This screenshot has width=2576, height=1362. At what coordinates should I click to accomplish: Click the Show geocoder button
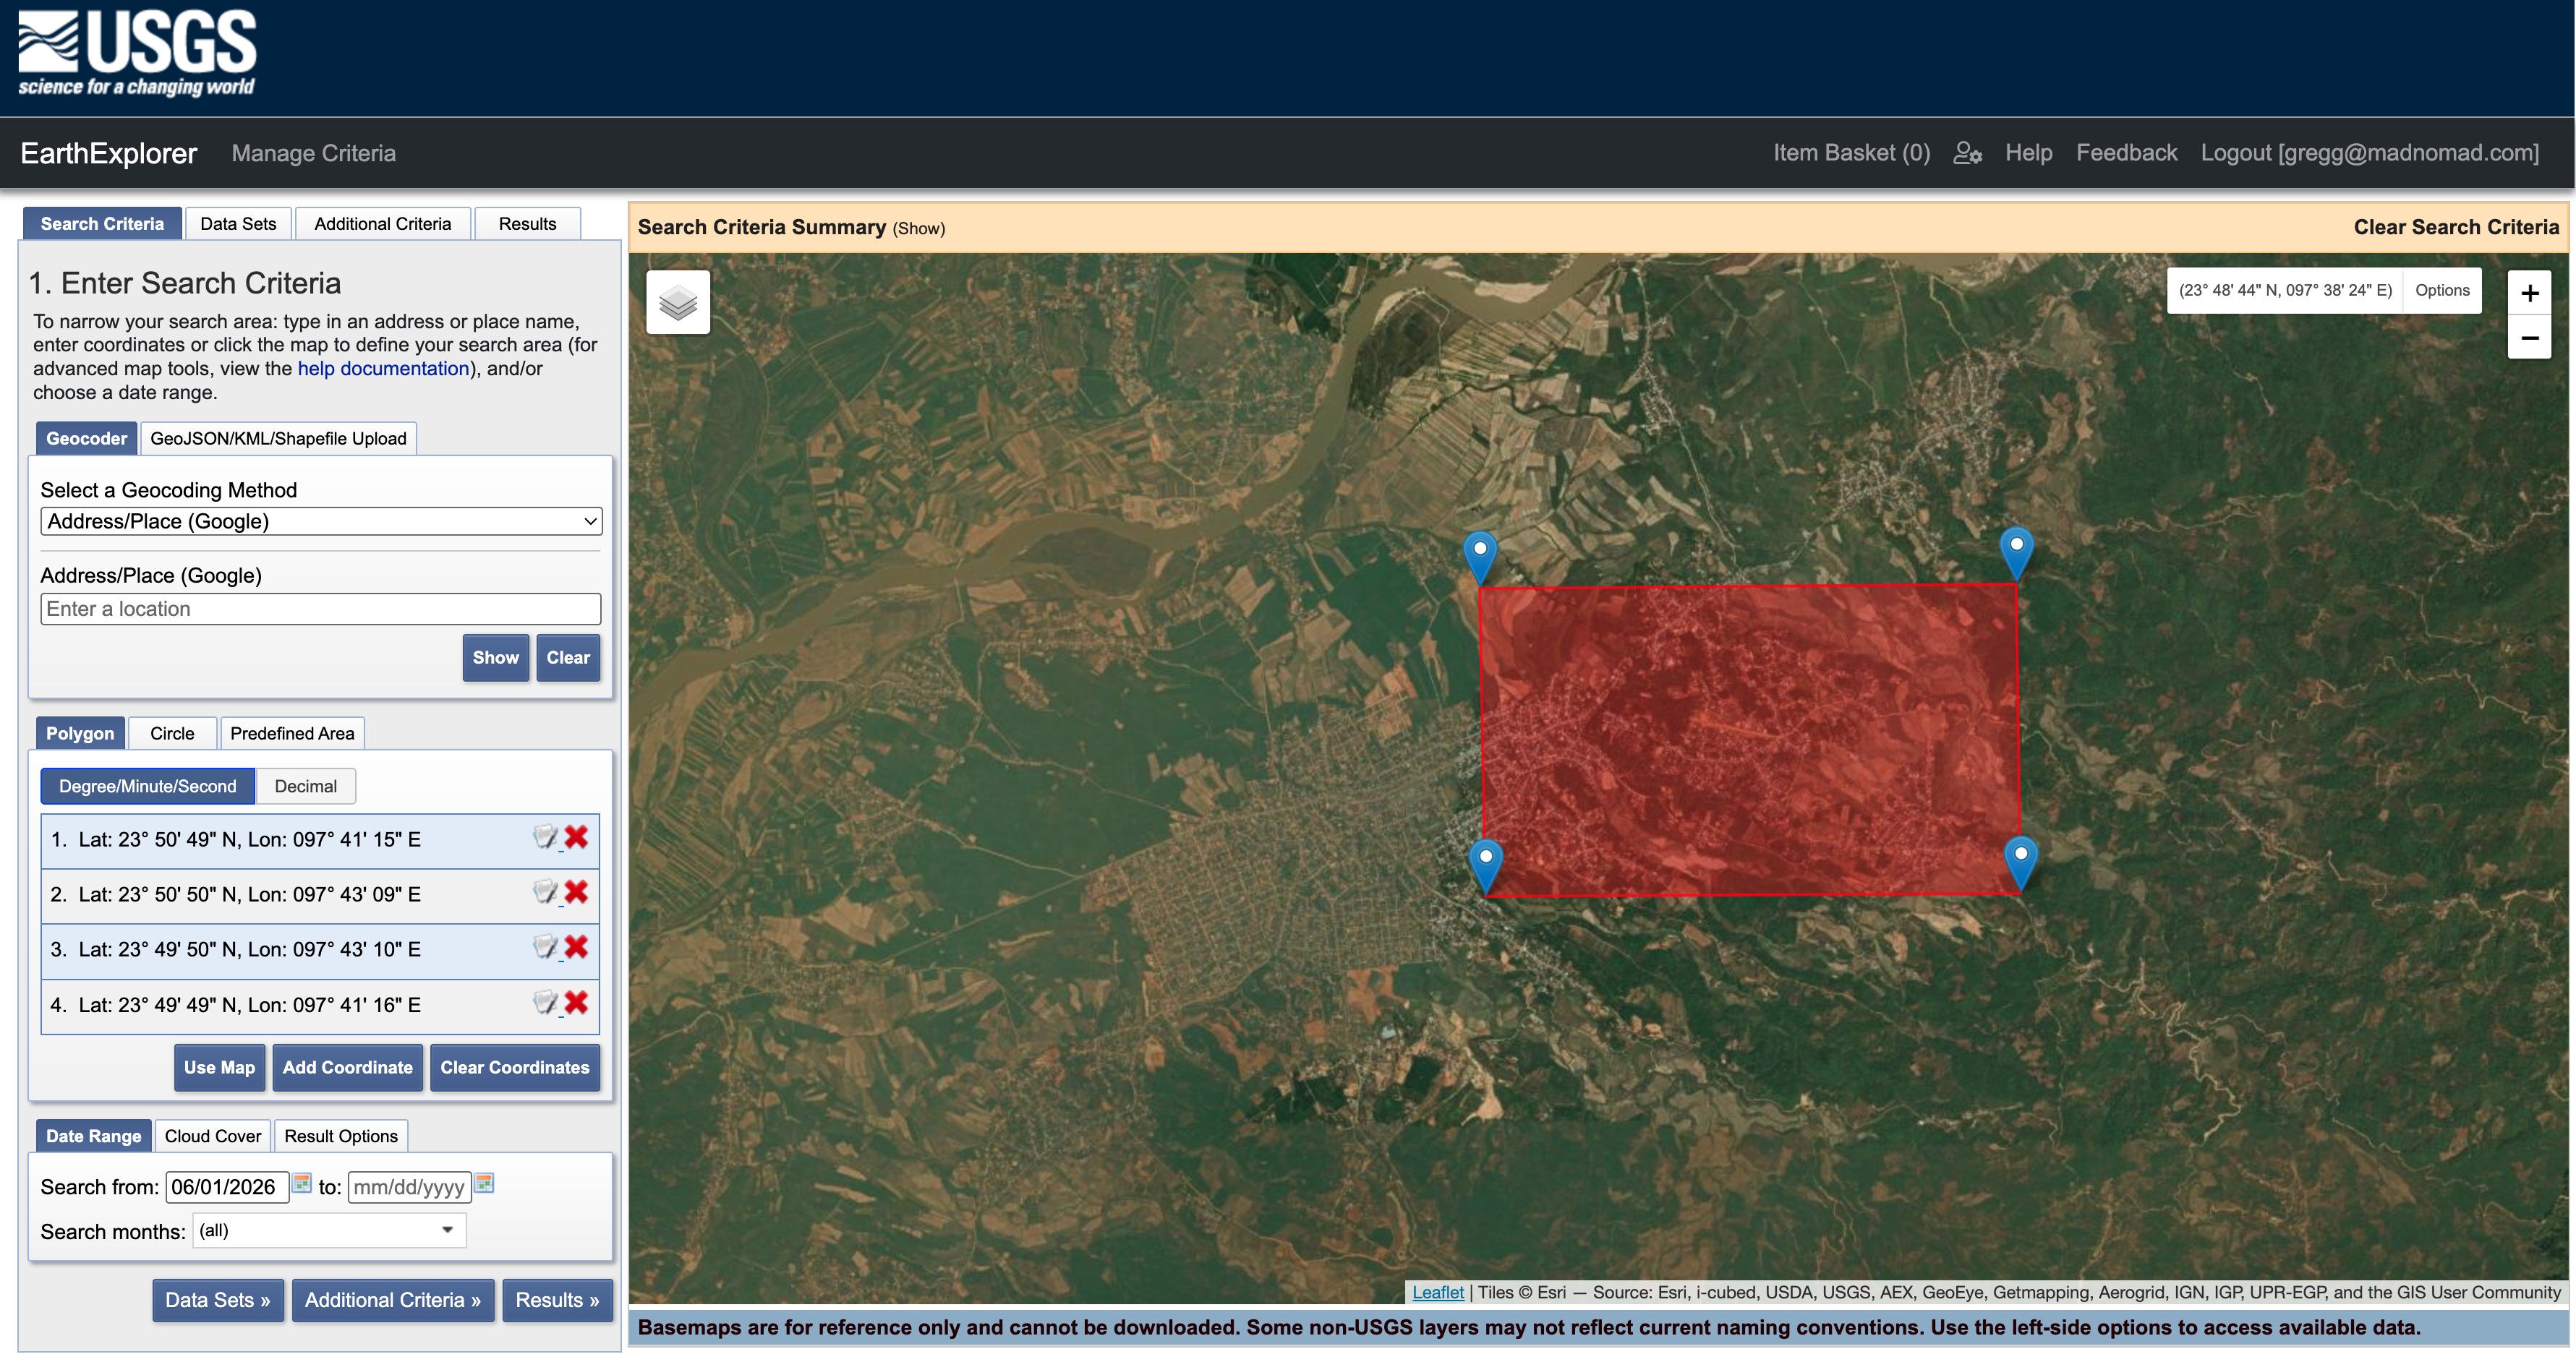point(496,658)
